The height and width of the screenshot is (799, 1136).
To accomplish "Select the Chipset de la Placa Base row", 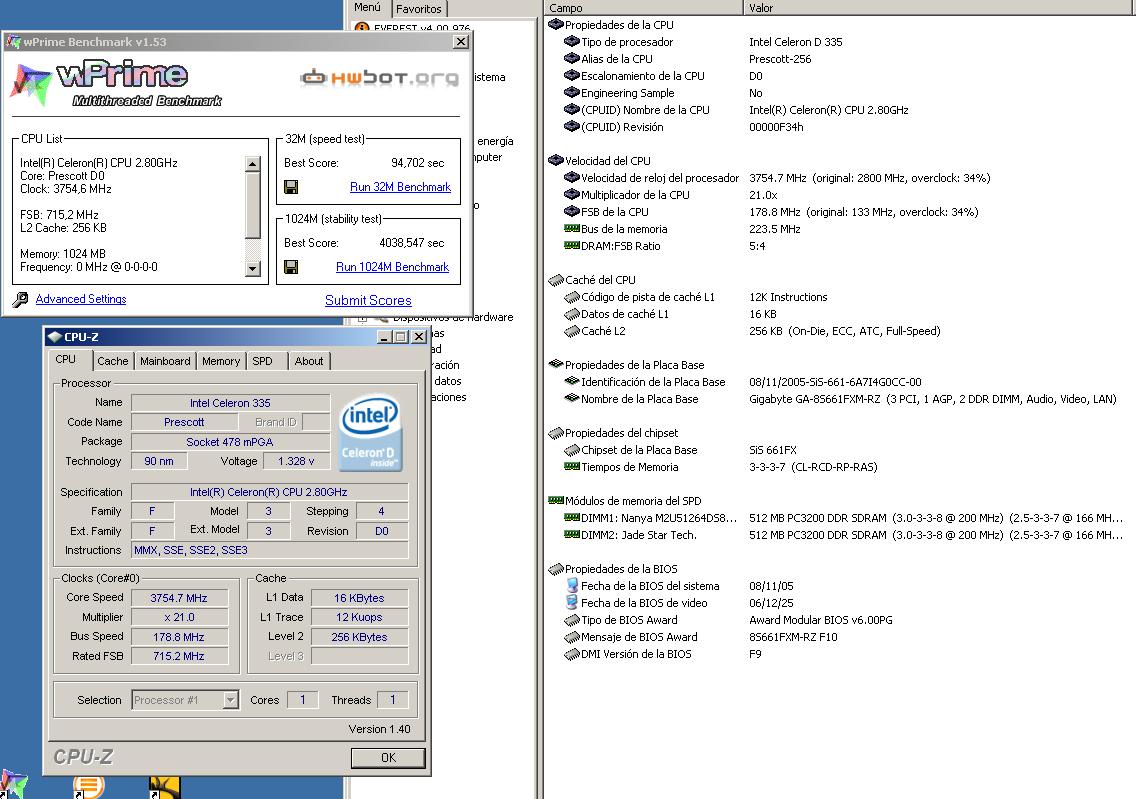I will coord(840,450).
